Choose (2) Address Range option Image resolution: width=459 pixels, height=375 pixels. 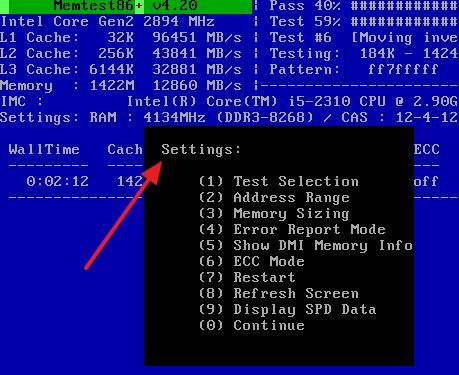point(274,198)
